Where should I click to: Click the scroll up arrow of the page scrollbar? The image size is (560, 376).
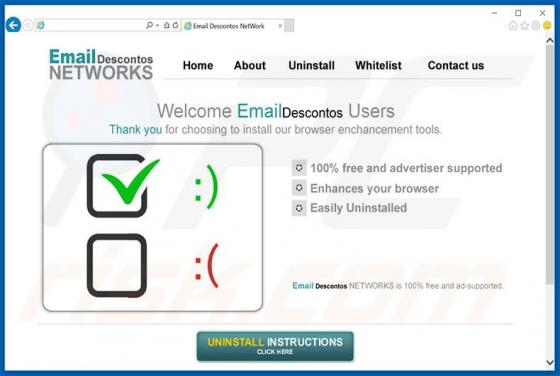(550, 40)
